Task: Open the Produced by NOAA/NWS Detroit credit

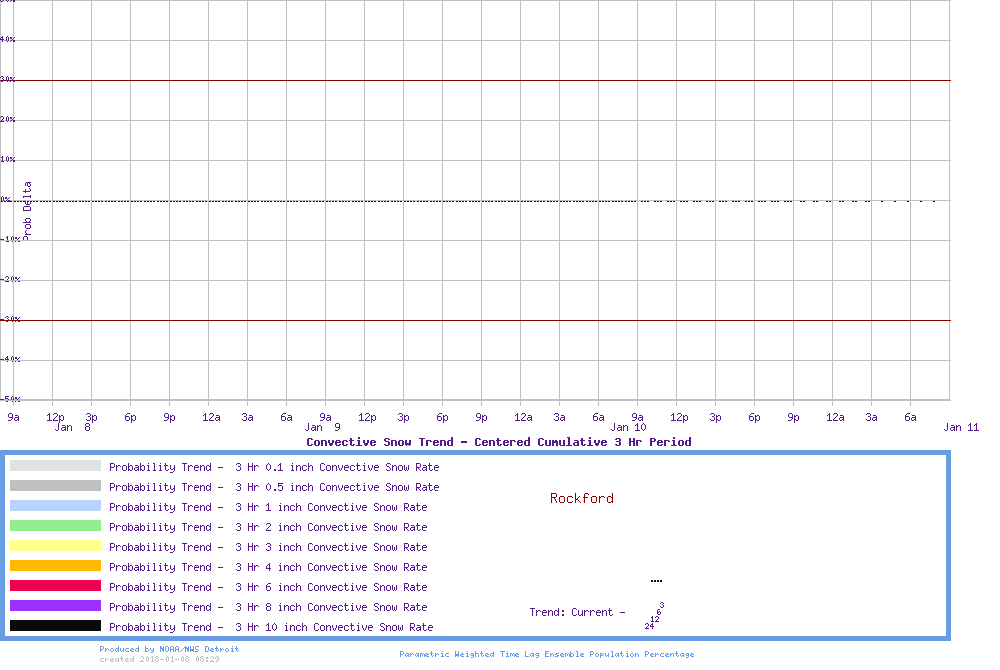Action: coord(169,649)
